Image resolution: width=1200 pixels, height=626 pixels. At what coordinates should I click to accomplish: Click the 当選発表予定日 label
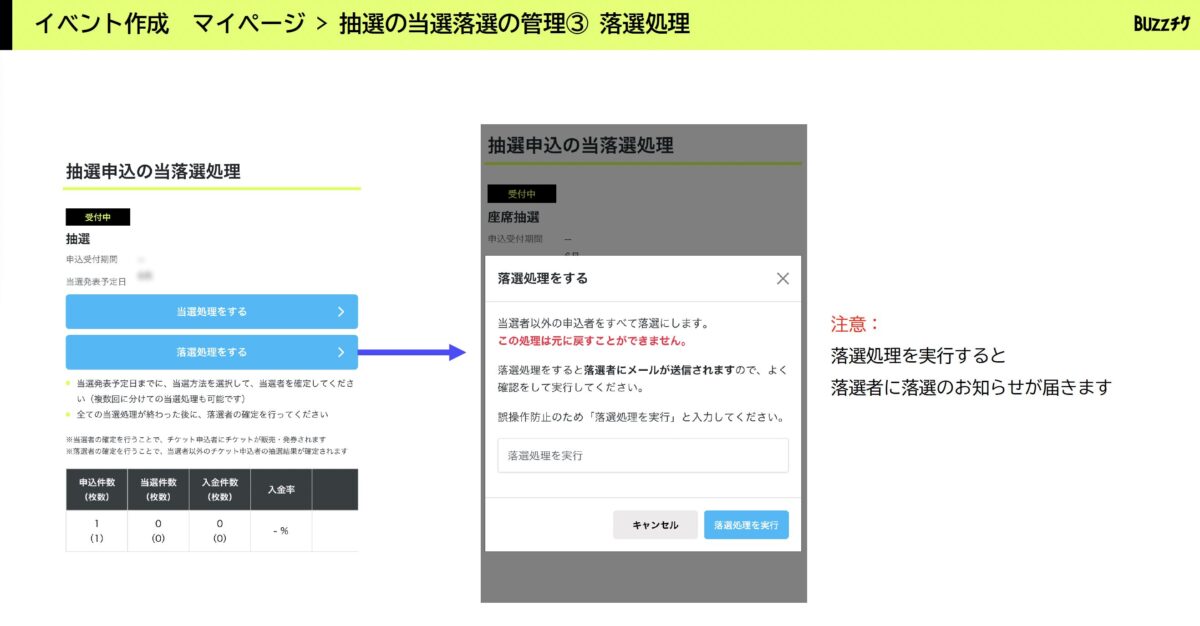[x=96, y=282]
